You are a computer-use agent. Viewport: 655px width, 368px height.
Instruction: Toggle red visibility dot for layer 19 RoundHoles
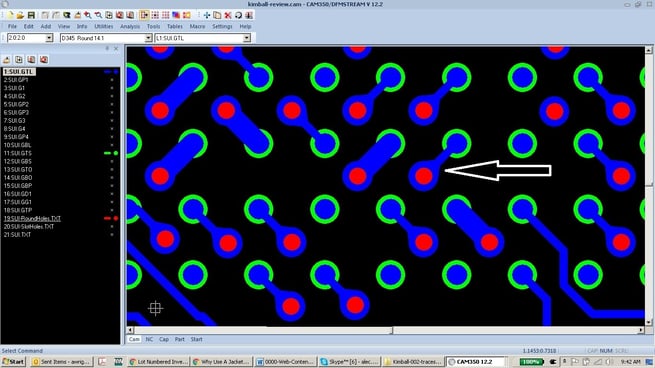point(116,218)
